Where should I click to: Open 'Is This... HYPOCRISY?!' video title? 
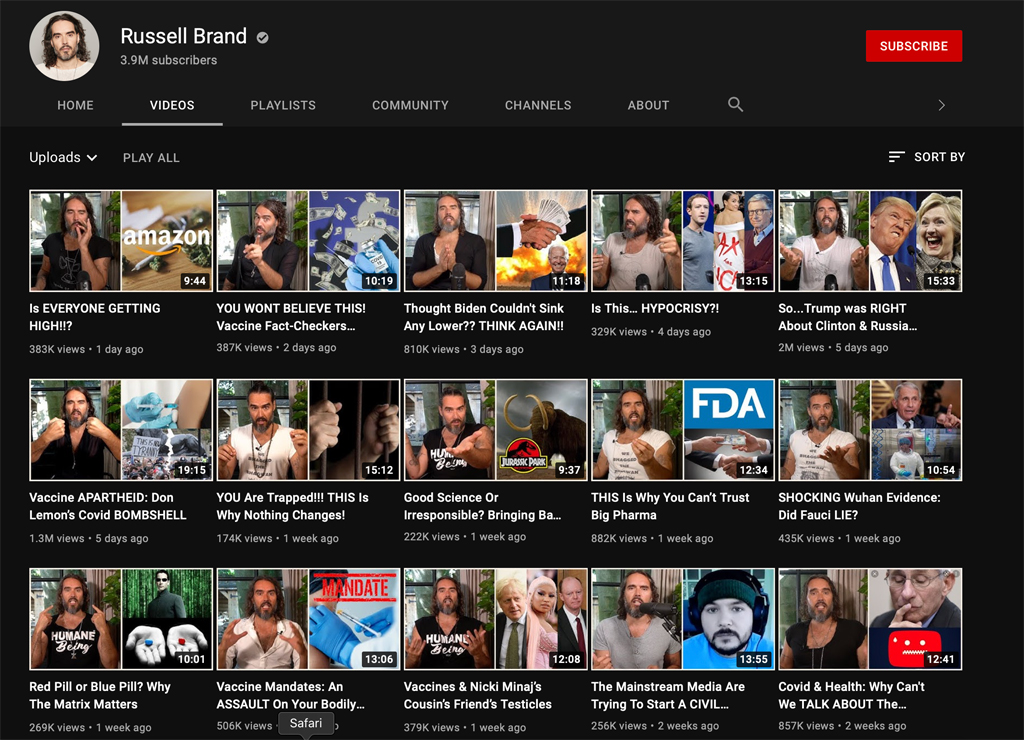pos(654,308)
